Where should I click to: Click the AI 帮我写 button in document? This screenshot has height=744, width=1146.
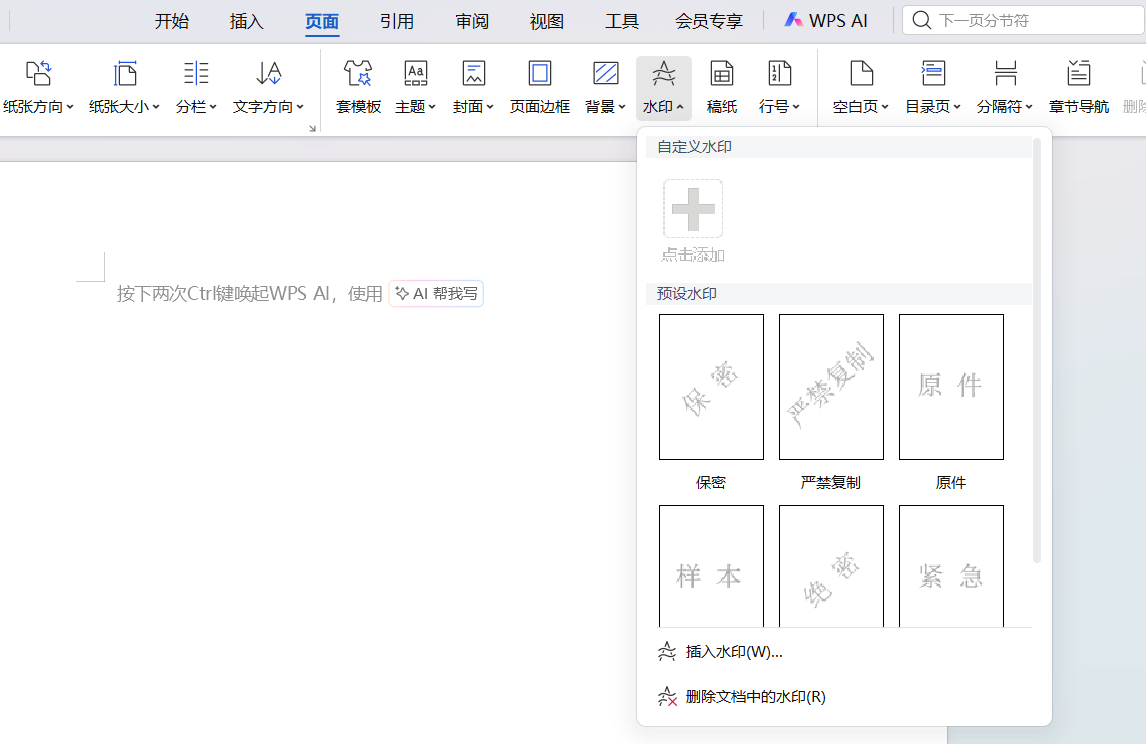pos(436,294)
